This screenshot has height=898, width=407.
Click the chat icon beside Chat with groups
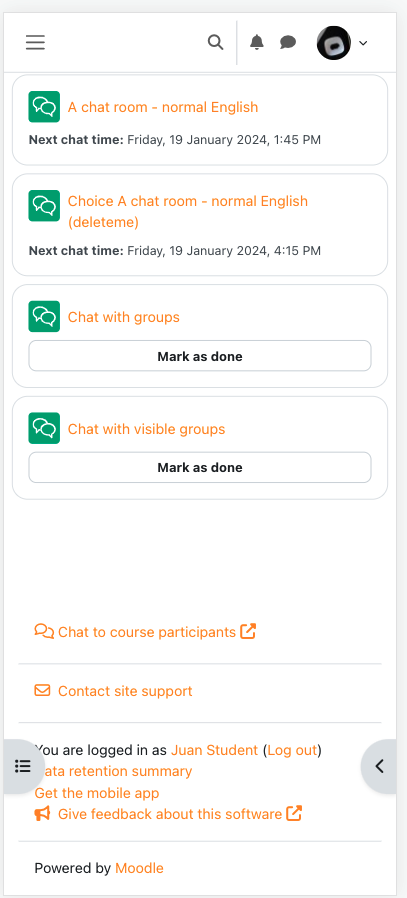[x=44, y=317]
